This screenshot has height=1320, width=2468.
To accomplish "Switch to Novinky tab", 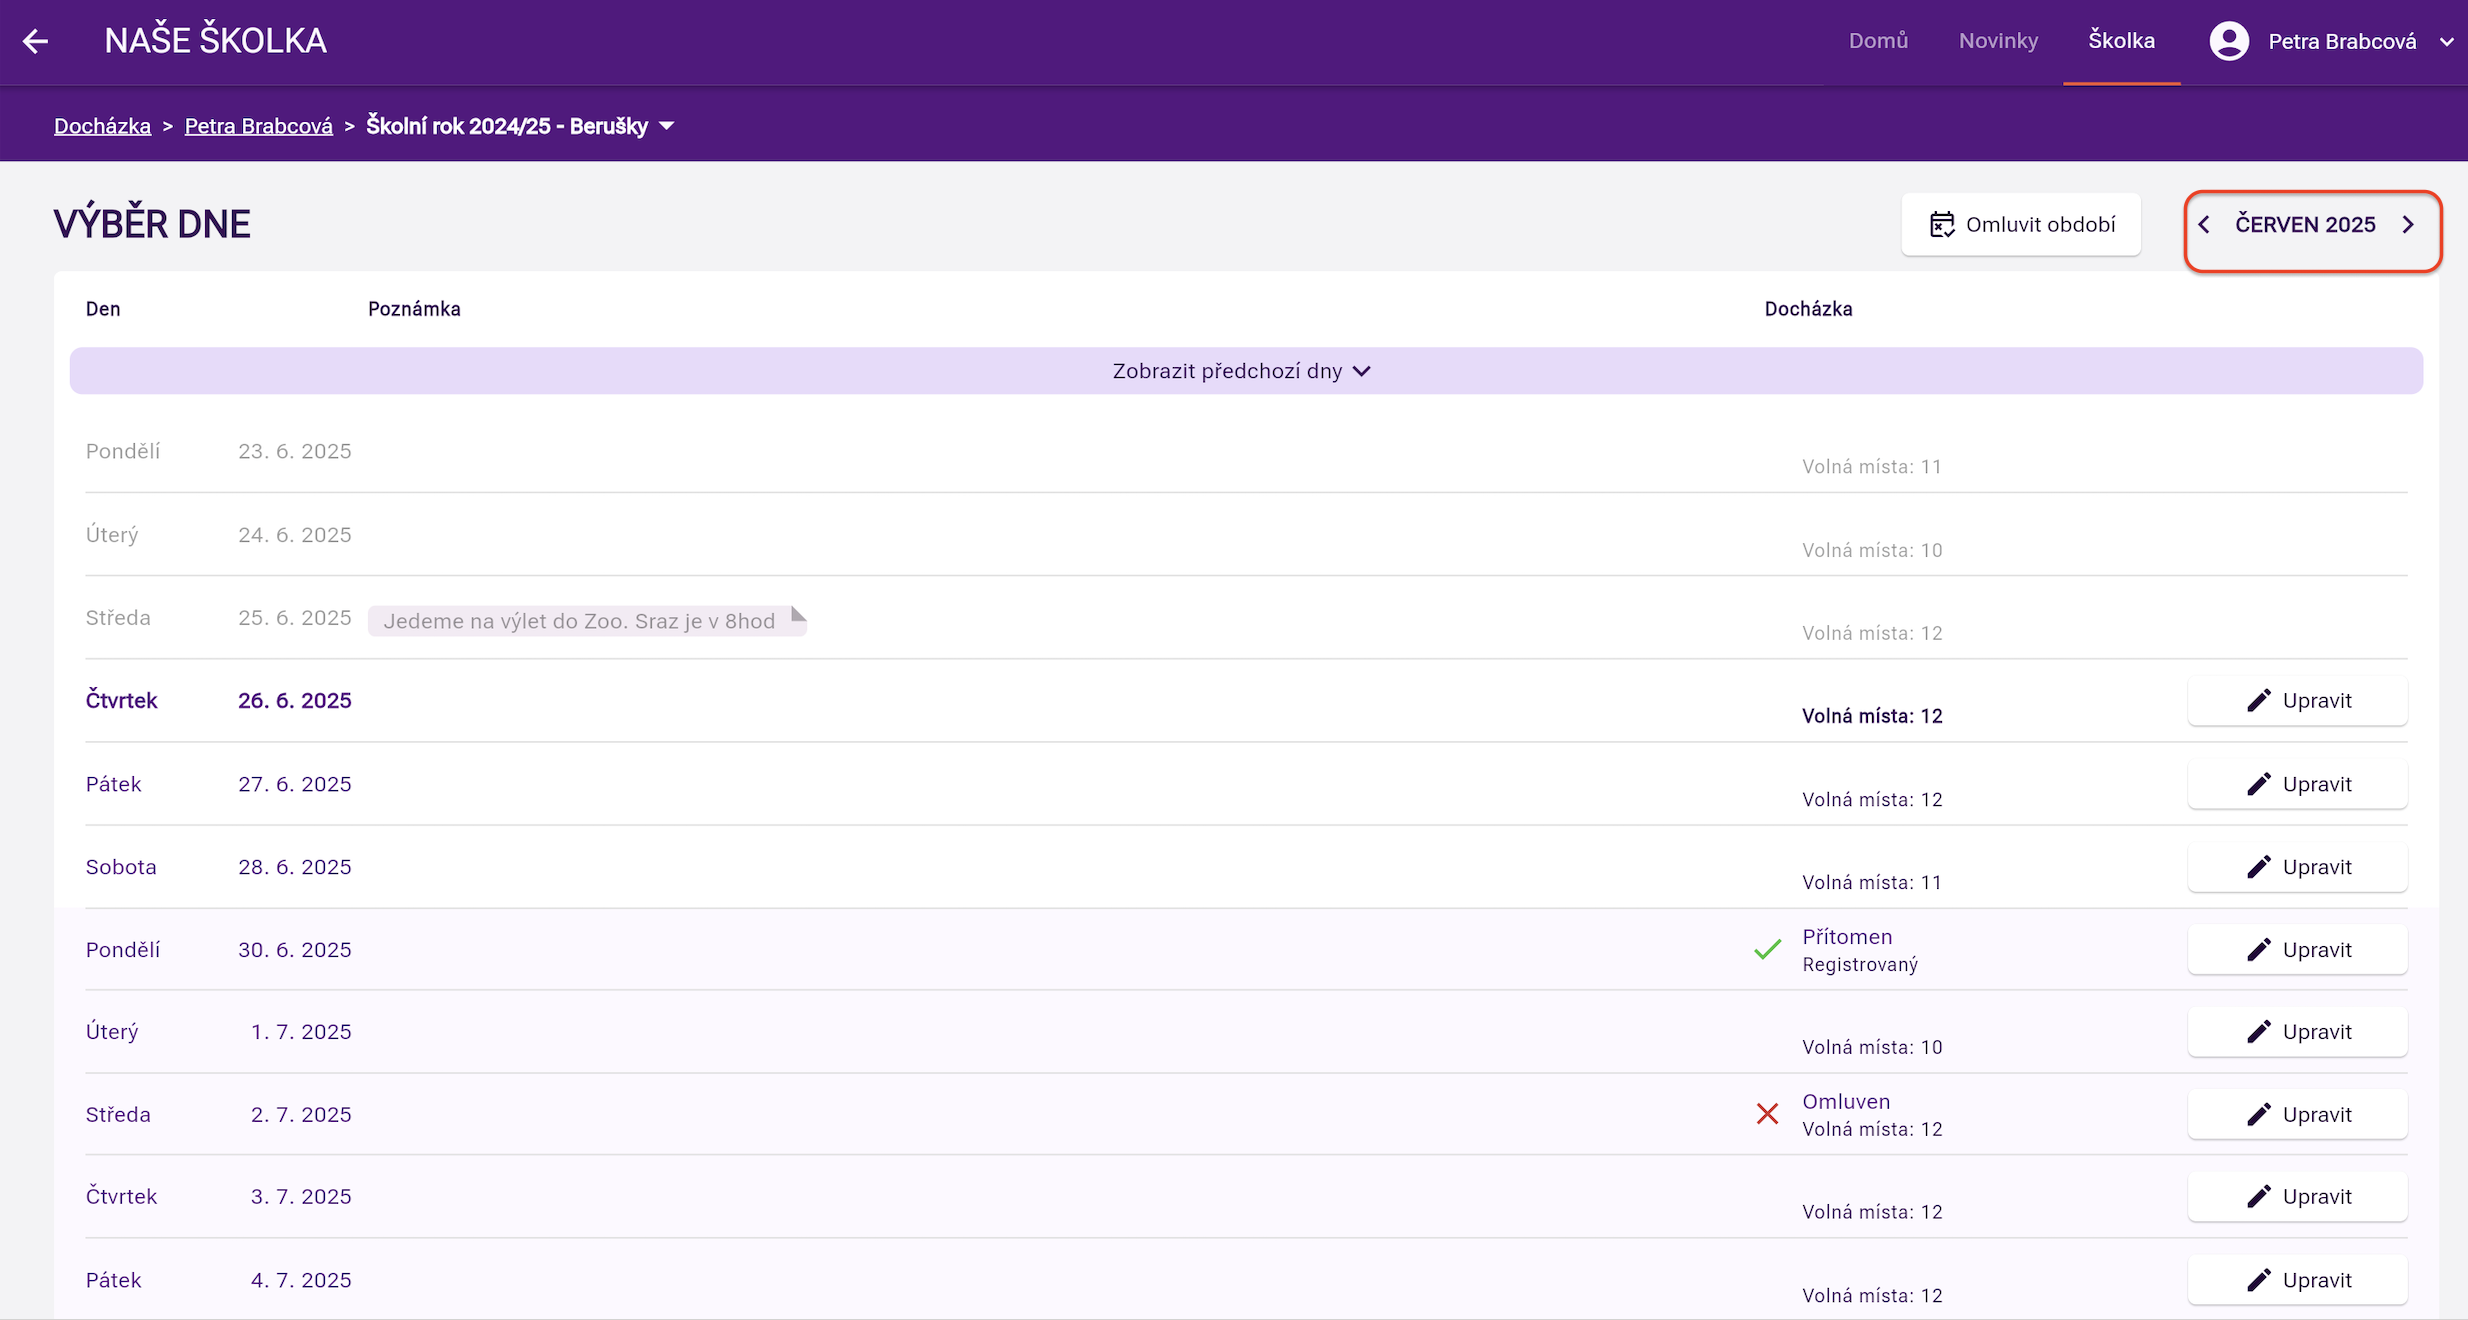I will 1997,41.
